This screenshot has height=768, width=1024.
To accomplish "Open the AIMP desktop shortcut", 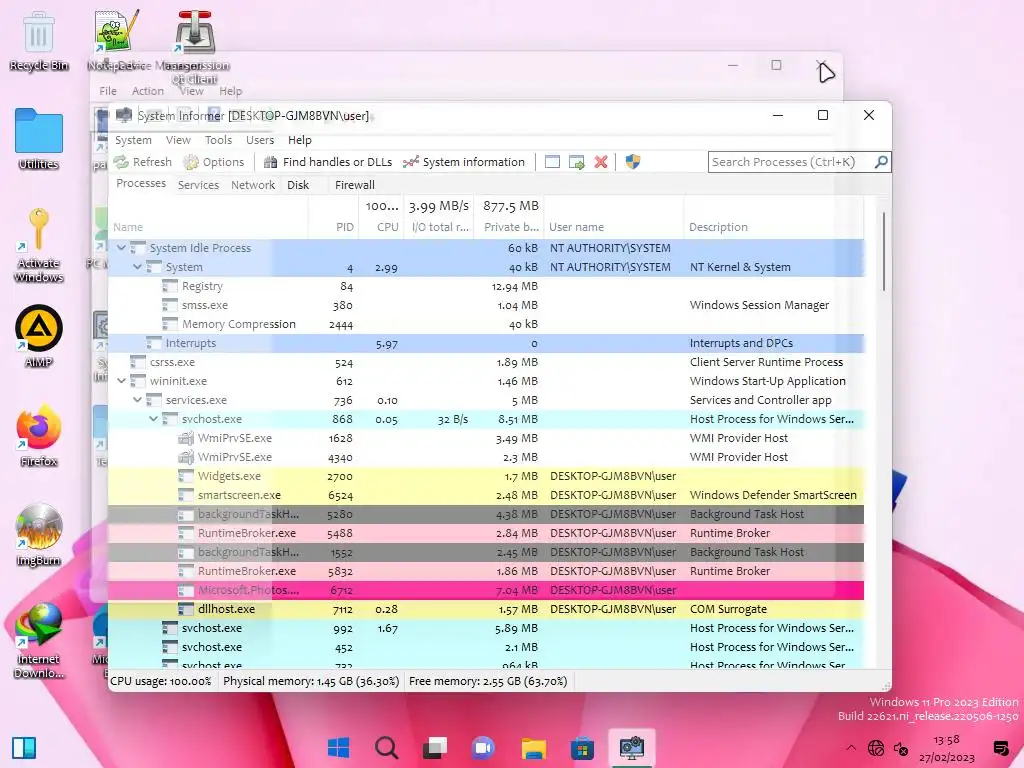I will (x=39, y=336).
